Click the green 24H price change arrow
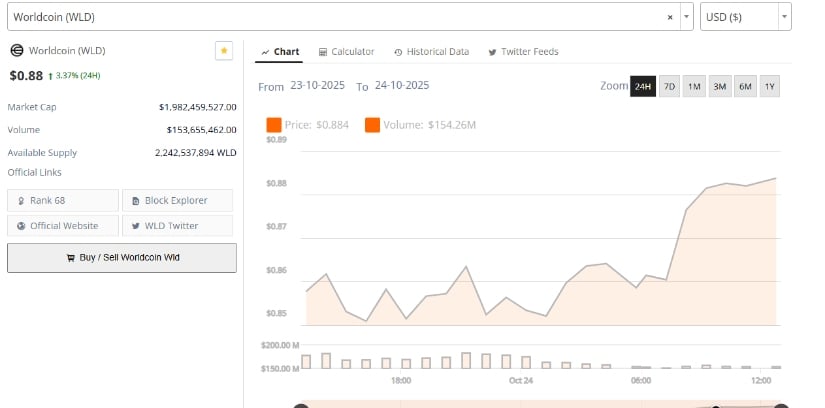This screenshot has height=408, width=825. coord(51,75)
